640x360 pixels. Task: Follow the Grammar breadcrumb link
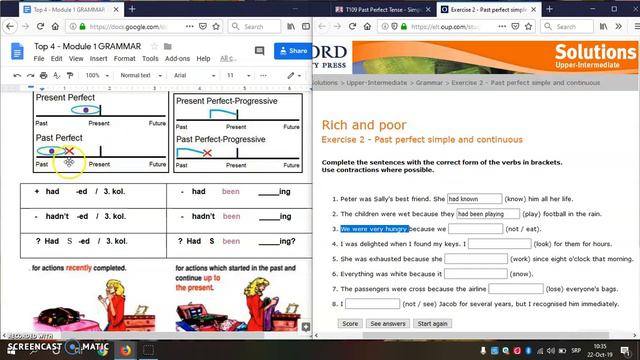(x=429, y=83)
